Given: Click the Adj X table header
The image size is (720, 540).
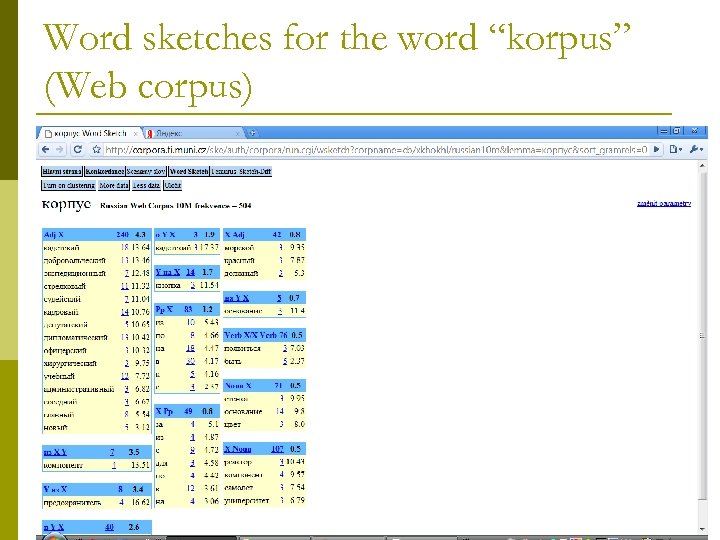Looking at the screenshot, I should (x=96, y=234).
